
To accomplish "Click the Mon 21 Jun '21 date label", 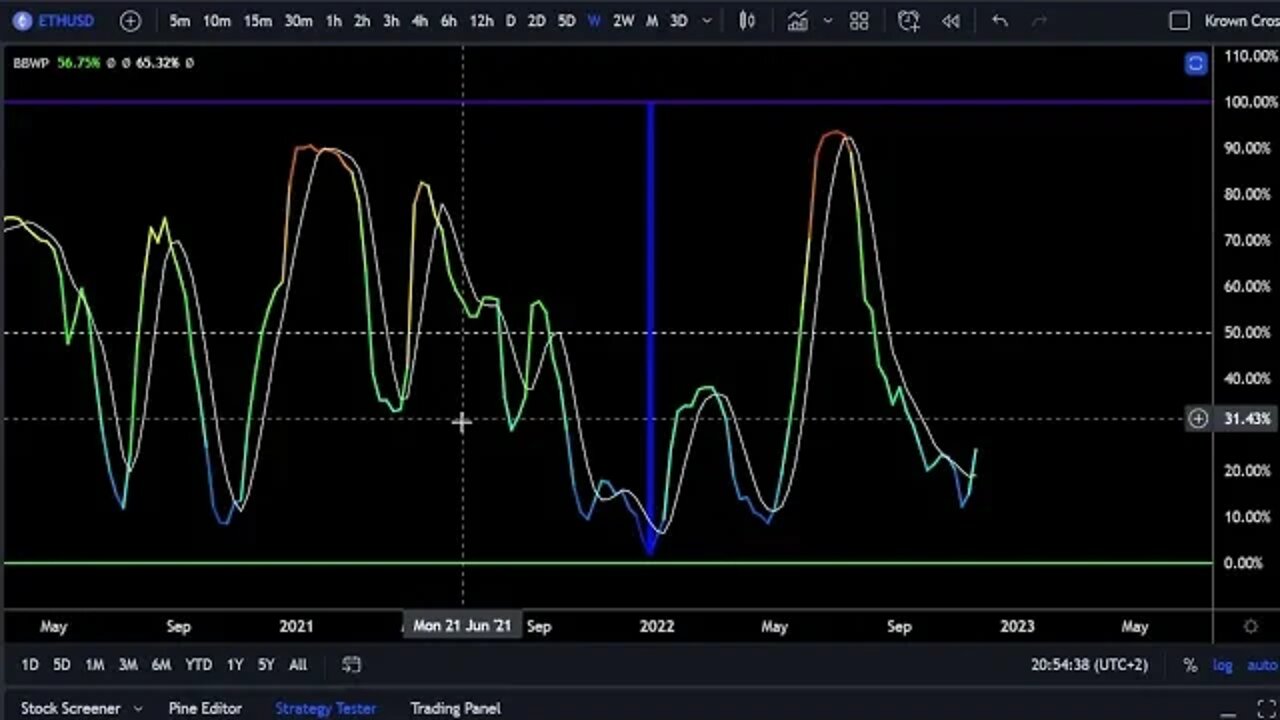I will (462, 626).
